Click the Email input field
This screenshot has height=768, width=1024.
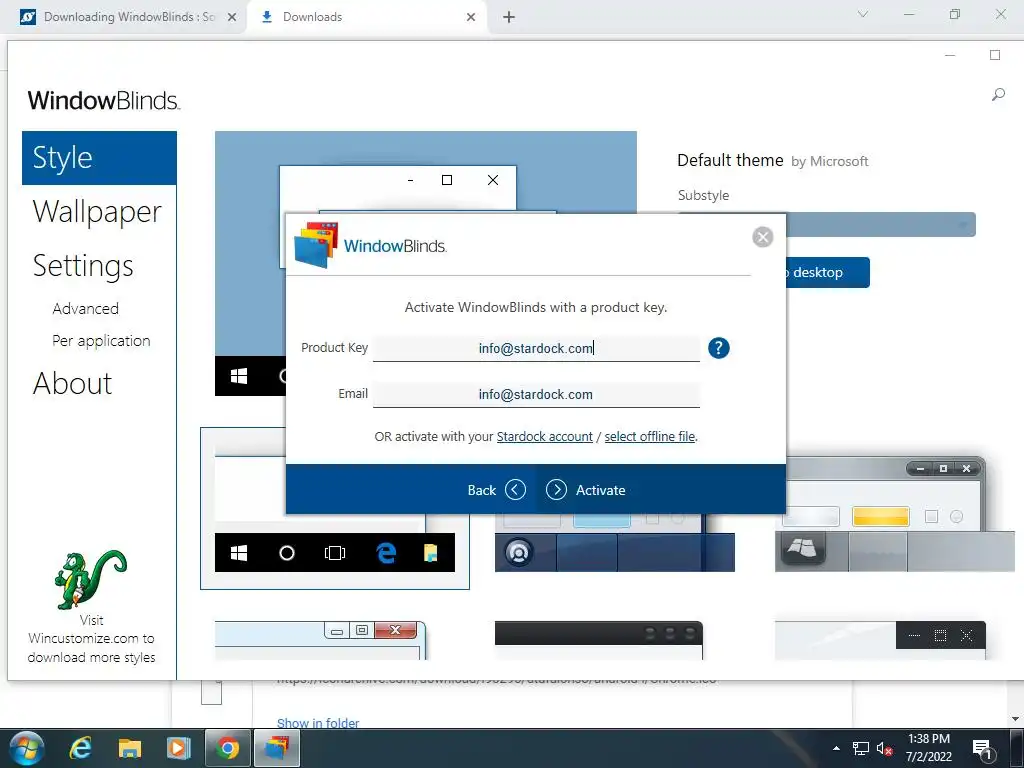point(536,394)
